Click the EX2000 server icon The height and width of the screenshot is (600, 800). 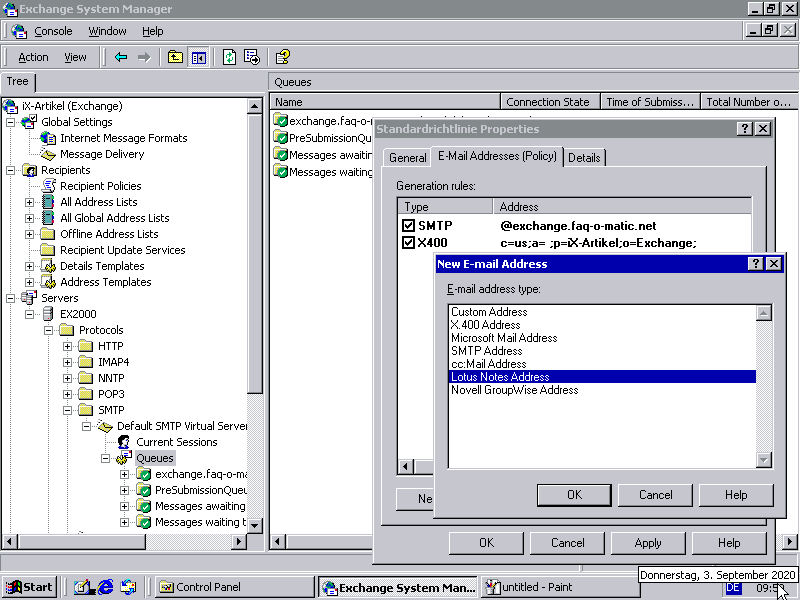48,314
